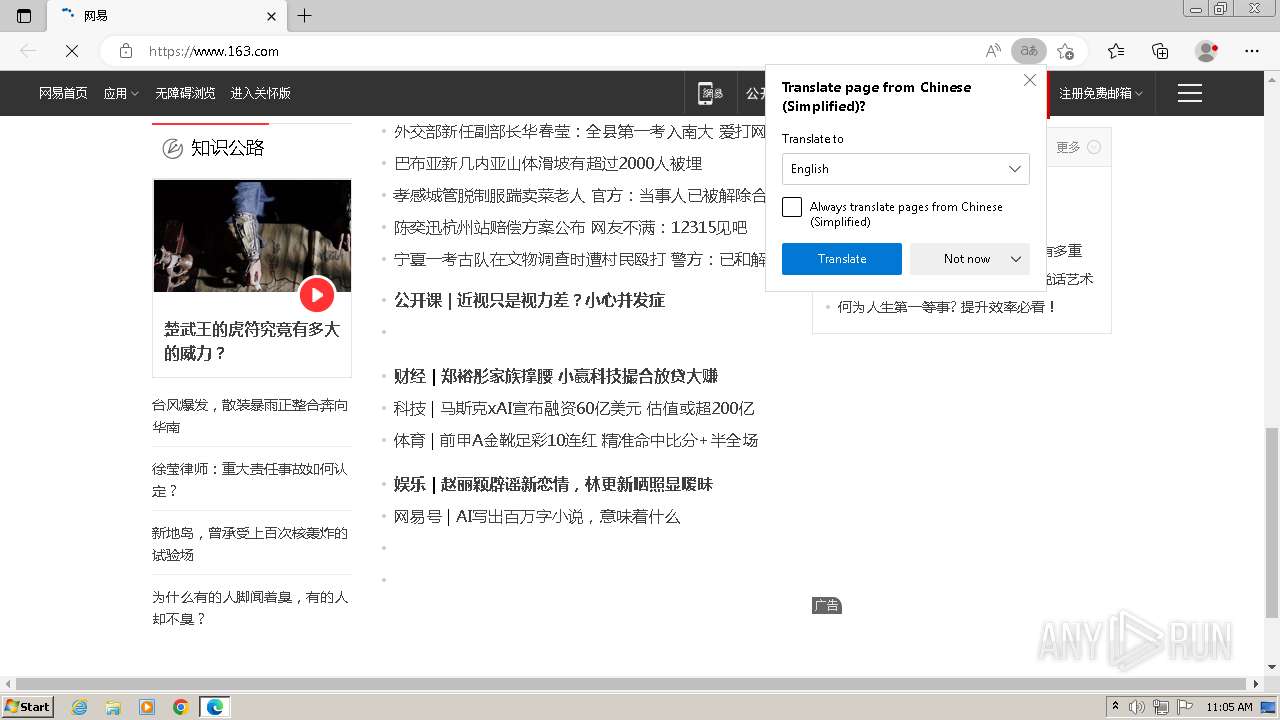Stop loading the page
Viewport: 1280px width, 720px height.
click(72, 51)
